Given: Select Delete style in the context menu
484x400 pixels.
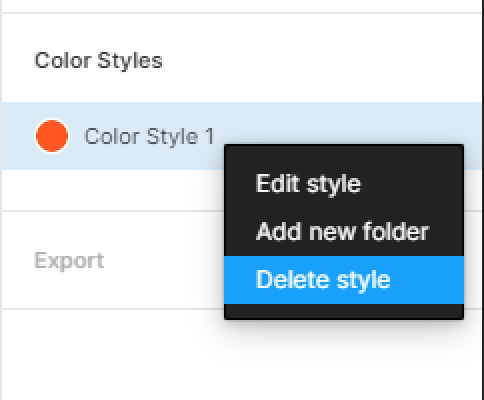Looking at the screenshot, I should (344, 280).
